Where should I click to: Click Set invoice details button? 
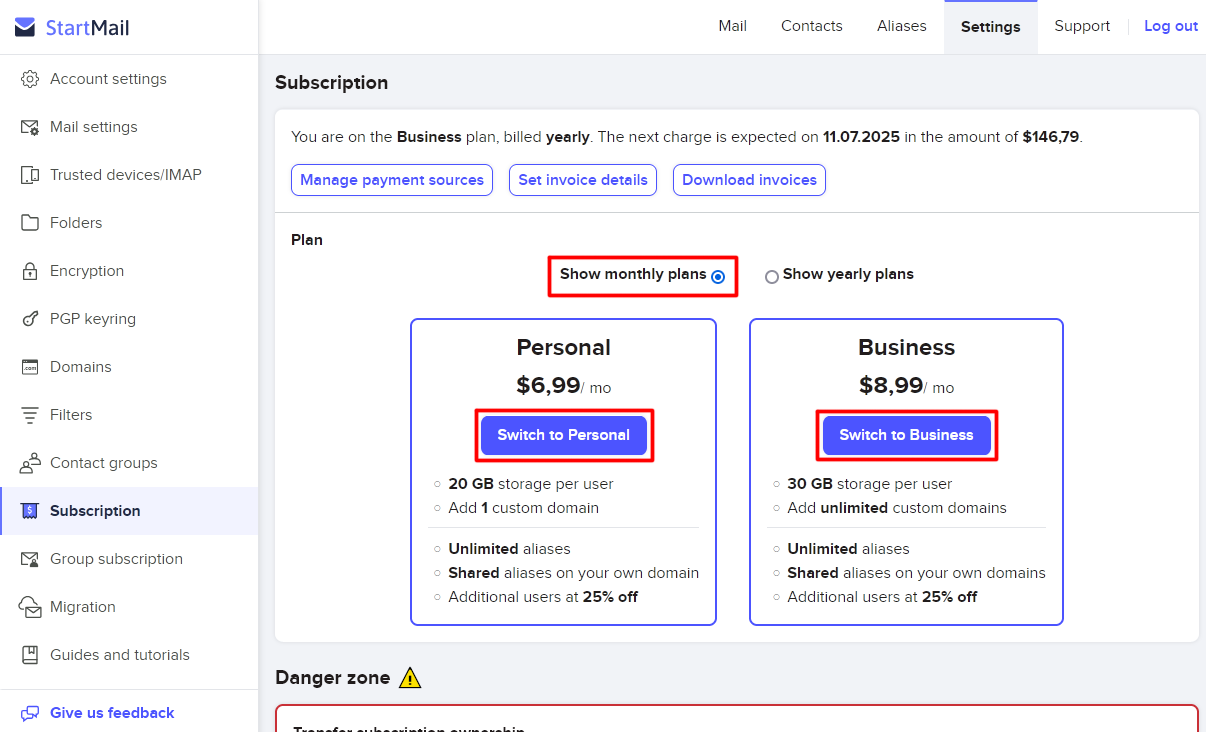tap(583, 180)
